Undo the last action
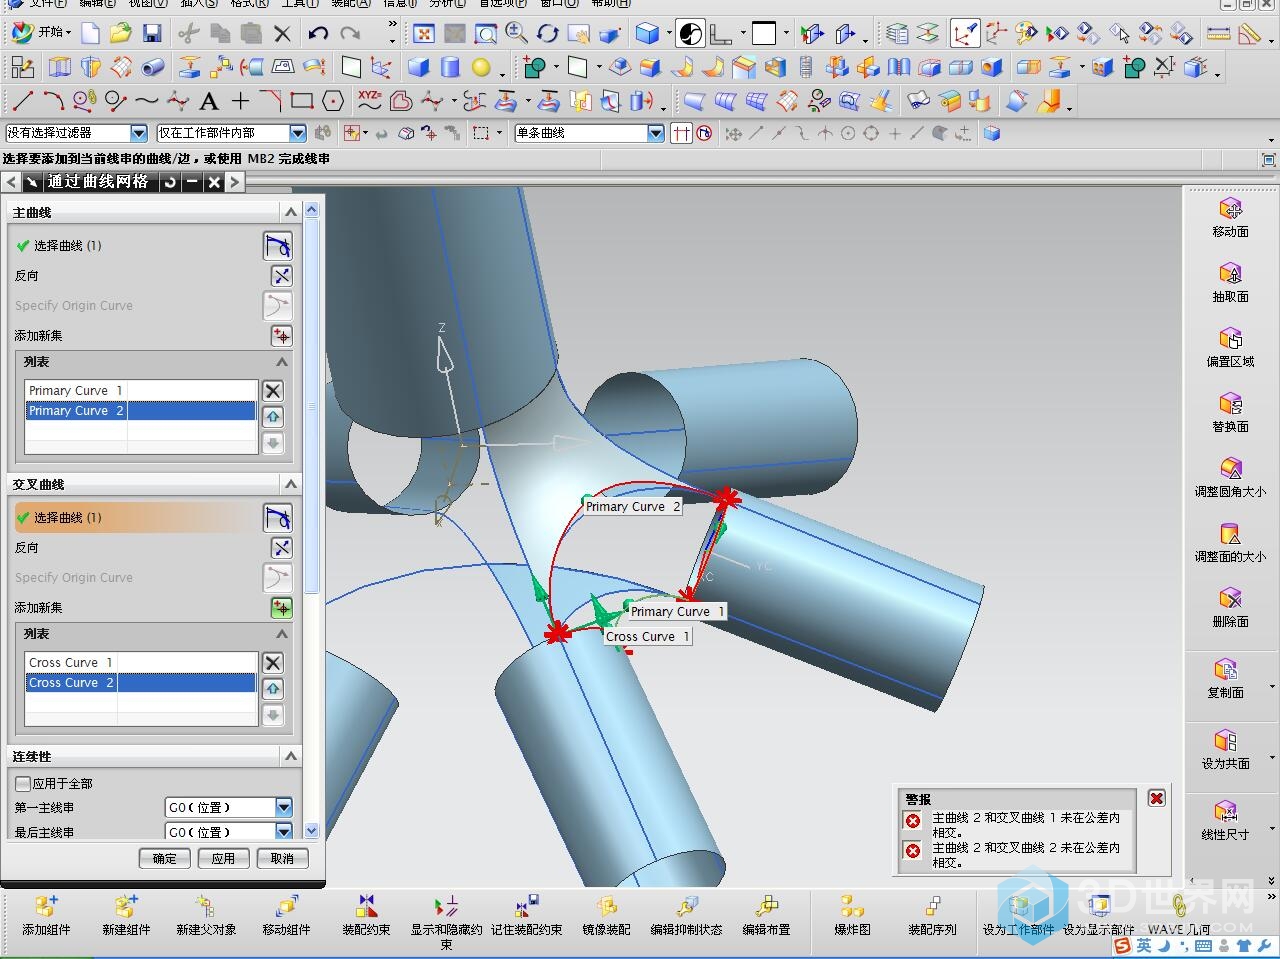Screen dimensions: 1280x959 pyautogui.click(x=319, y=34)
